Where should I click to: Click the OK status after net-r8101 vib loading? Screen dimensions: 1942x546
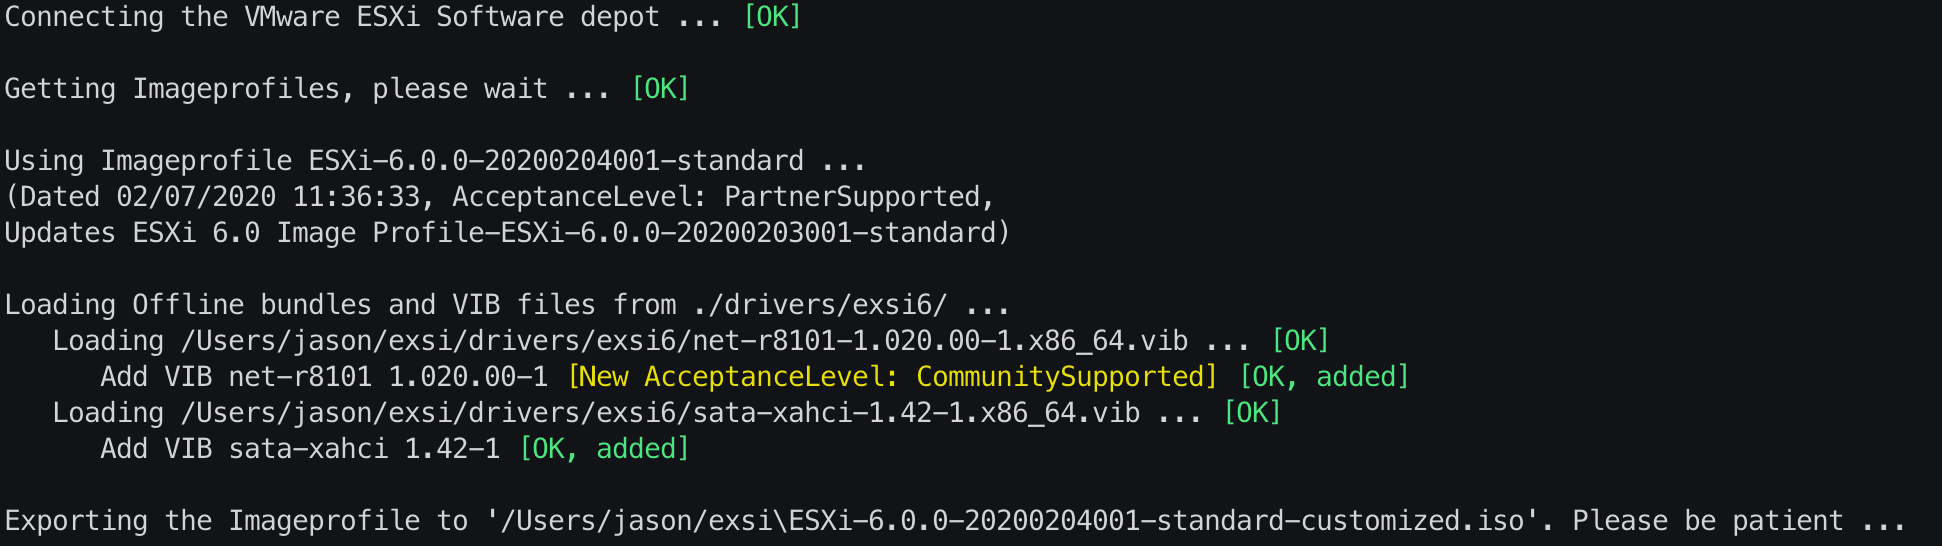[1300, 341]
